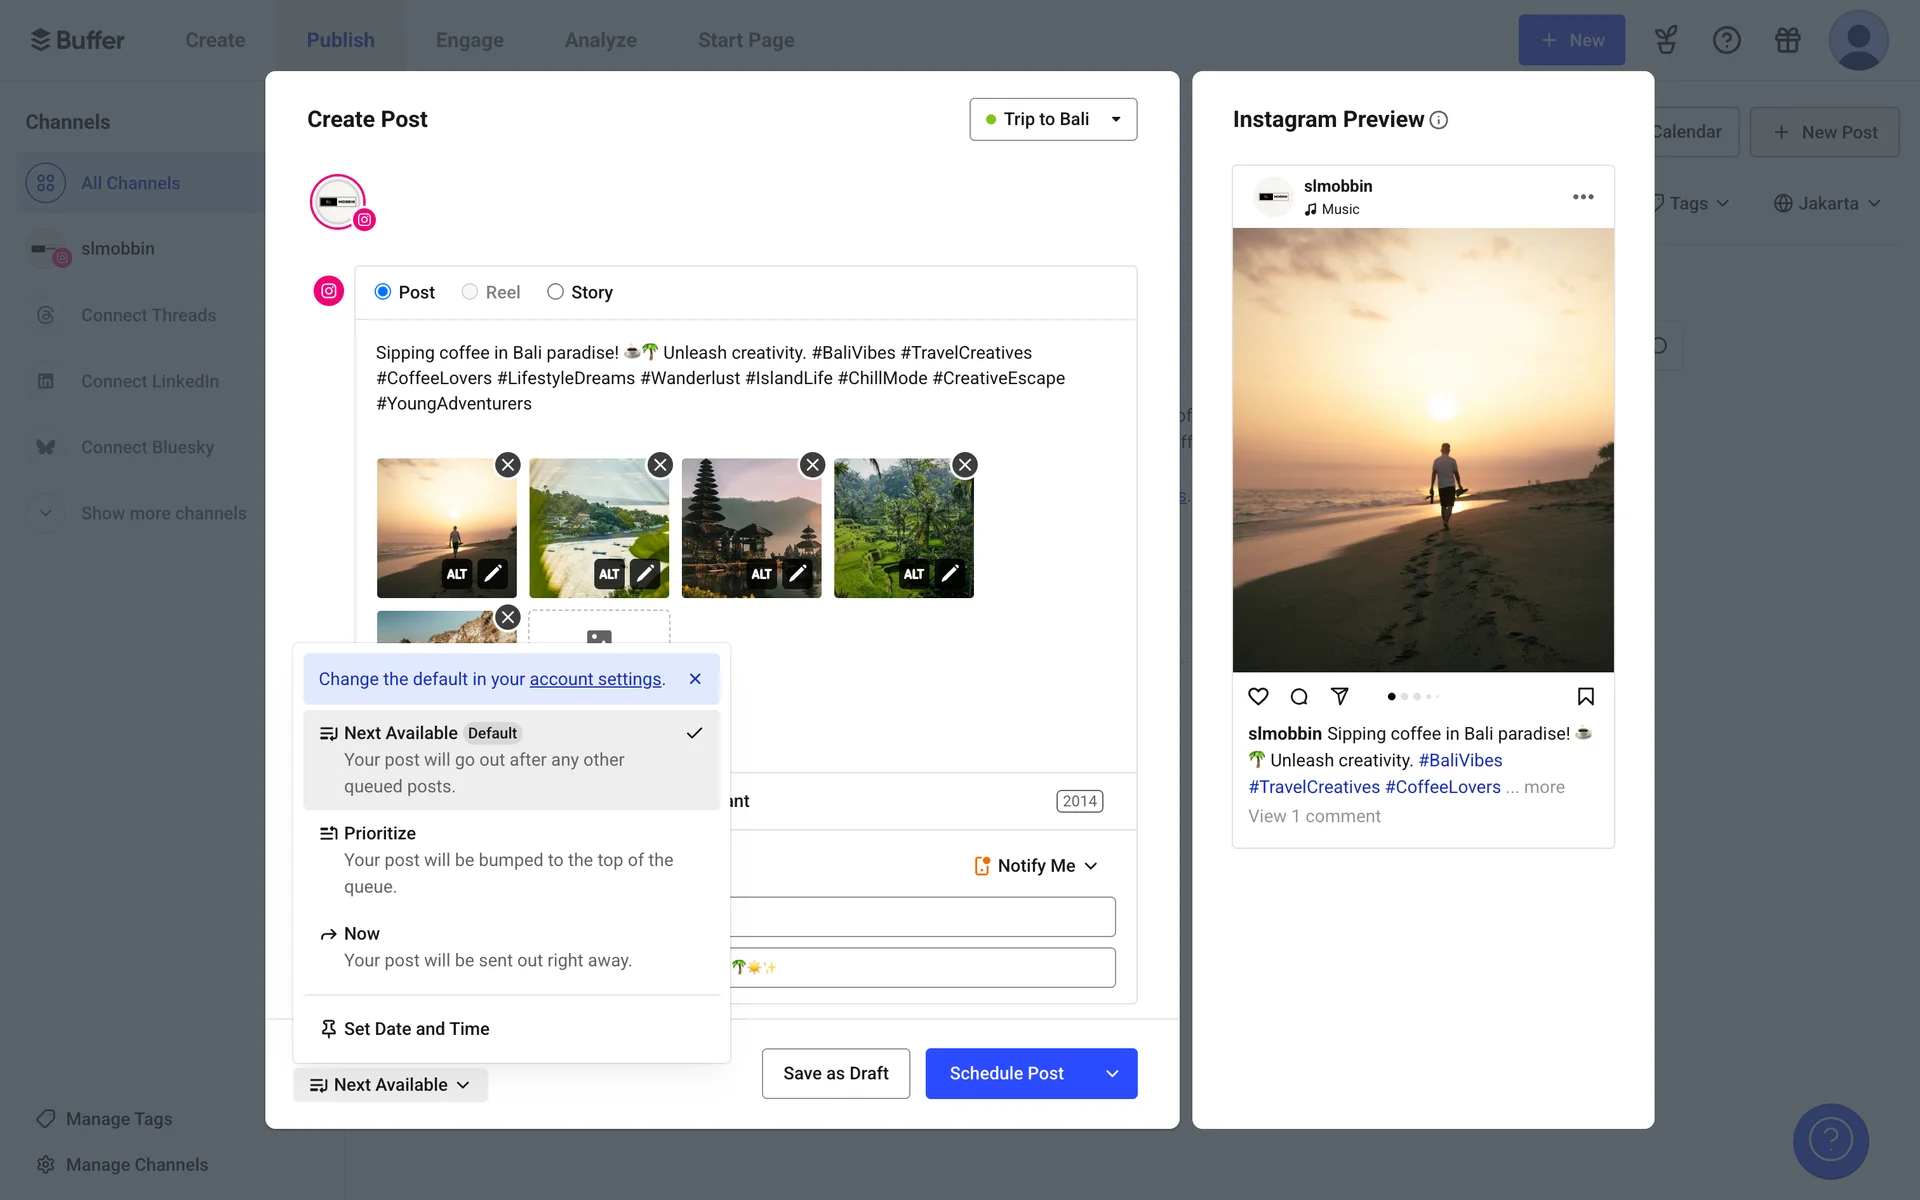Open the Trip to Bali tag dropdown

1052,119
